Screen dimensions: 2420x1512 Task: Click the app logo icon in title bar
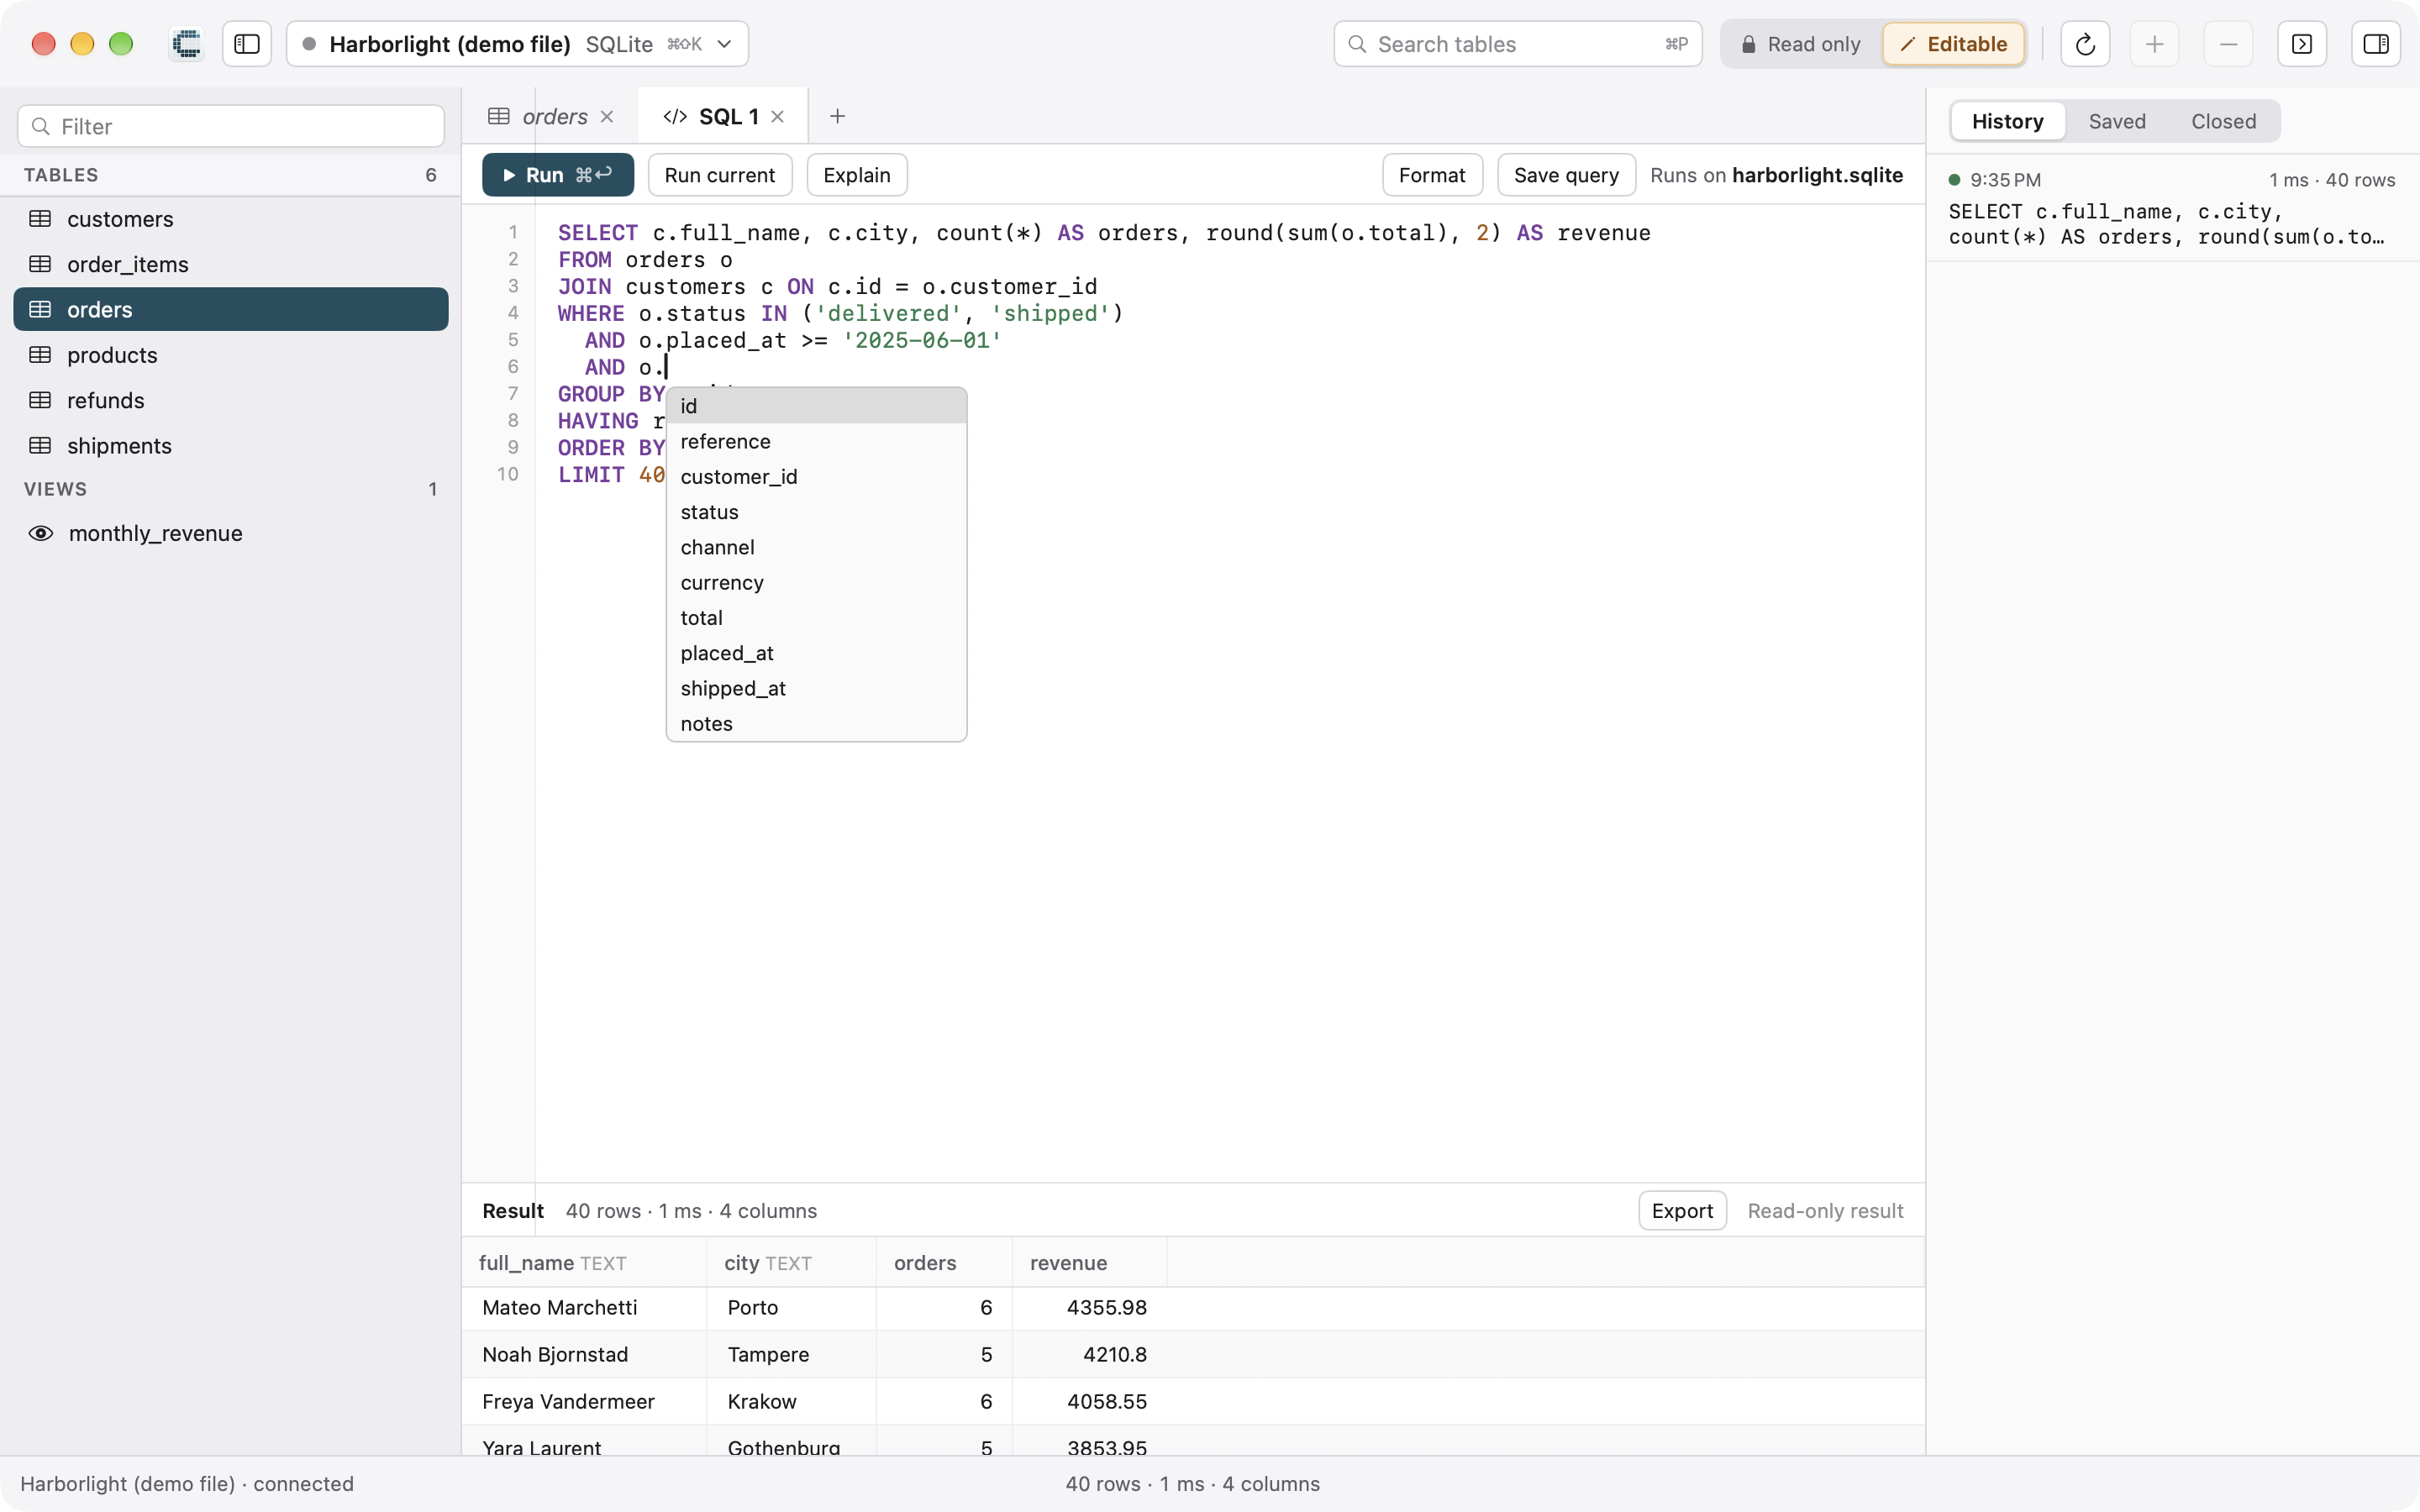186,44
